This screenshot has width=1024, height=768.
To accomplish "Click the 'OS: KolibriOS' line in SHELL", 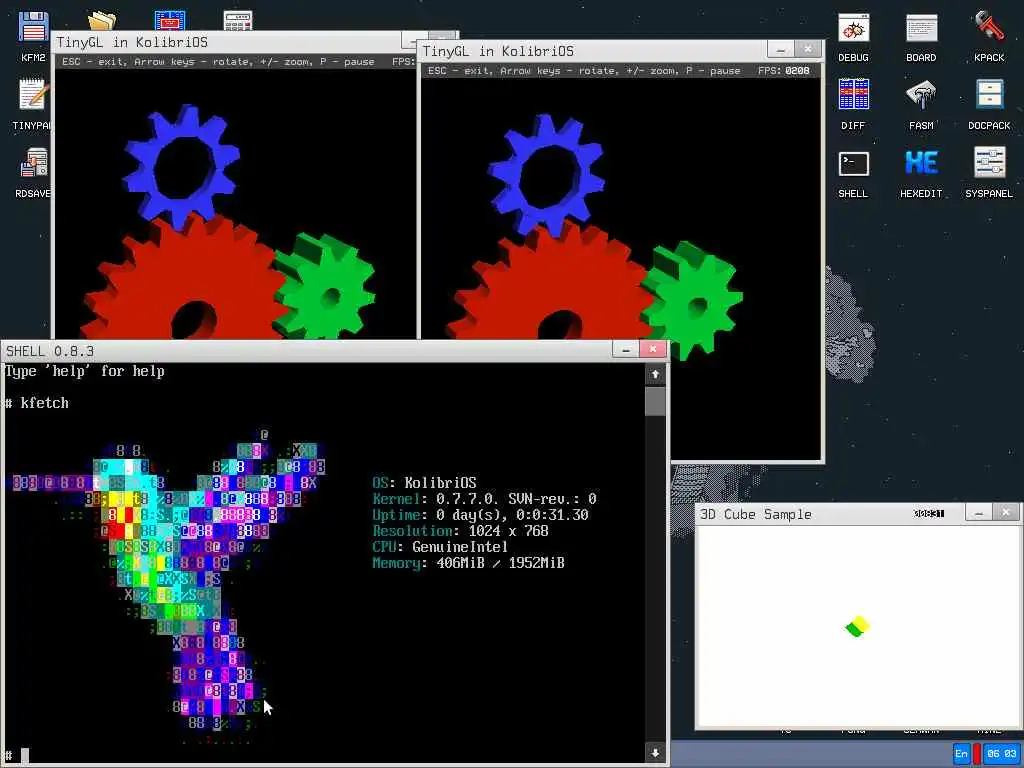I will coord(424,483).
